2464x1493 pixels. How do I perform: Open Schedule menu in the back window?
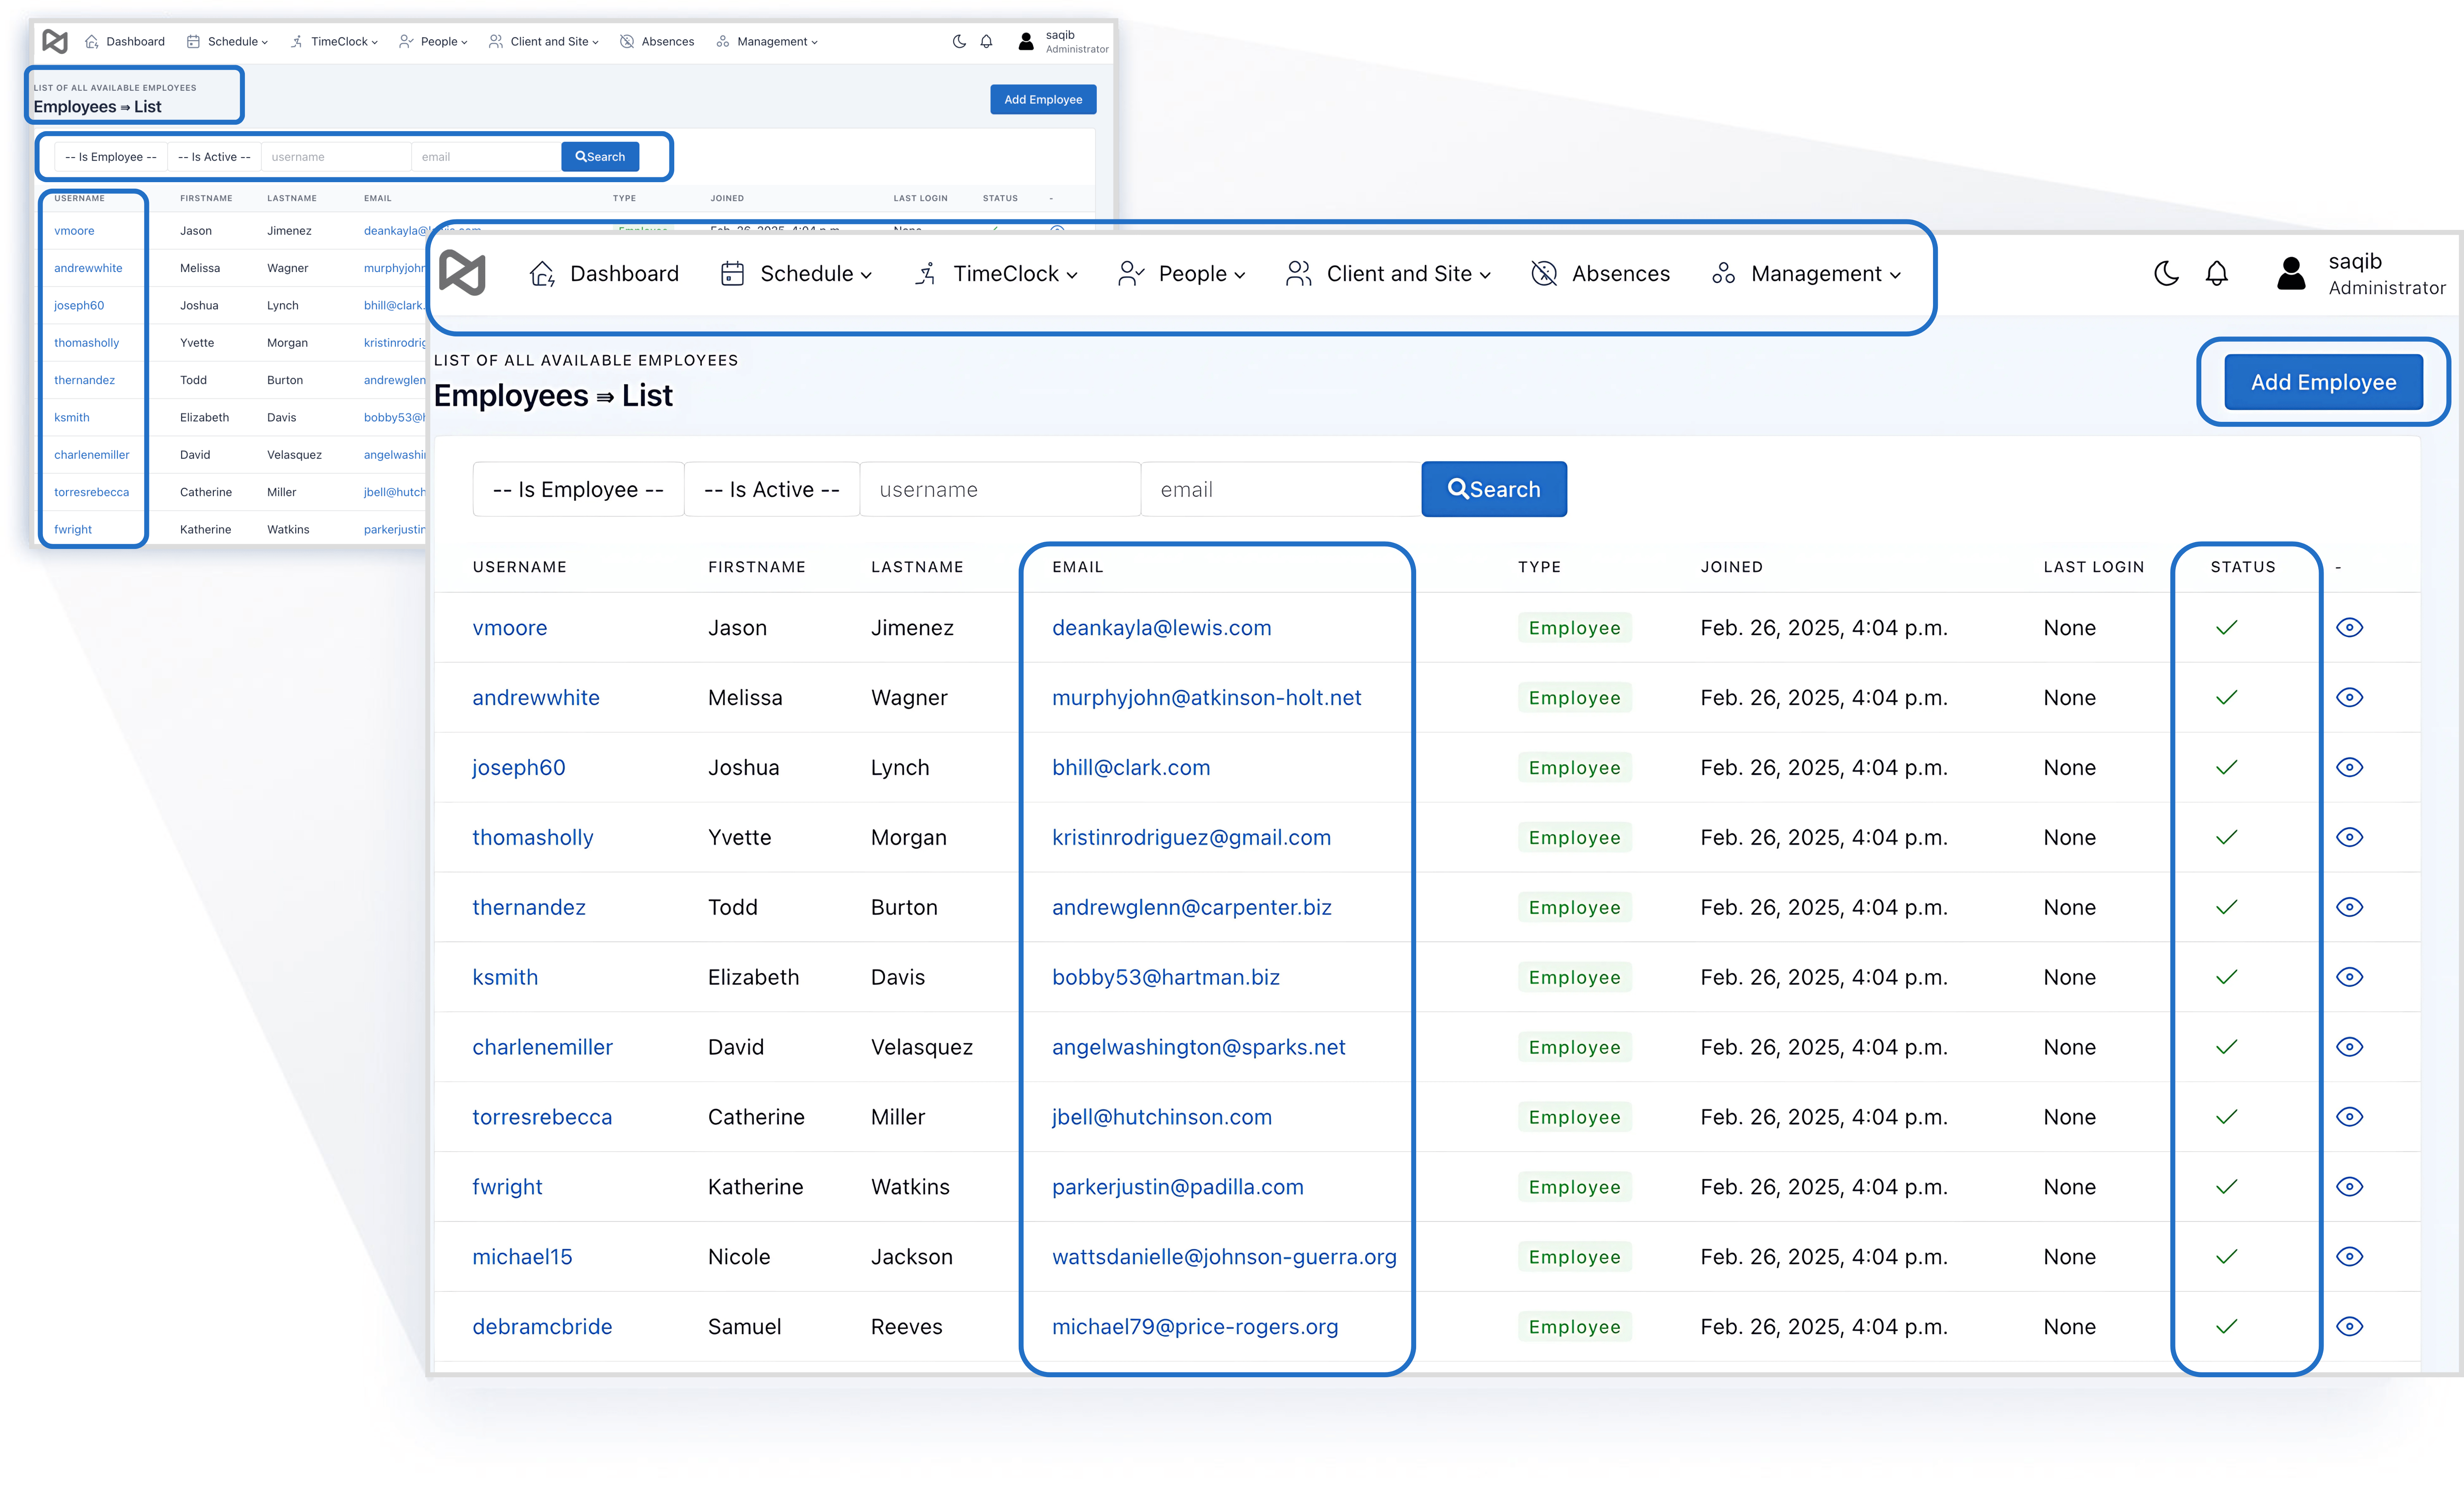(x=228, y=41)
